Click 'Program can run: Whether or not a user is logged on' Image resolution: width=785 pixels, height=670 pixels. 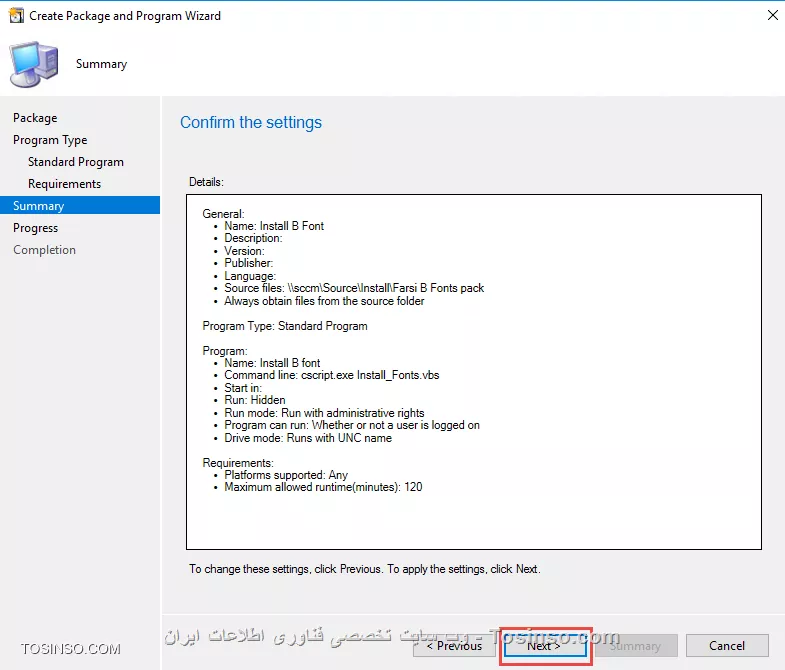click(x=352, y=426)
